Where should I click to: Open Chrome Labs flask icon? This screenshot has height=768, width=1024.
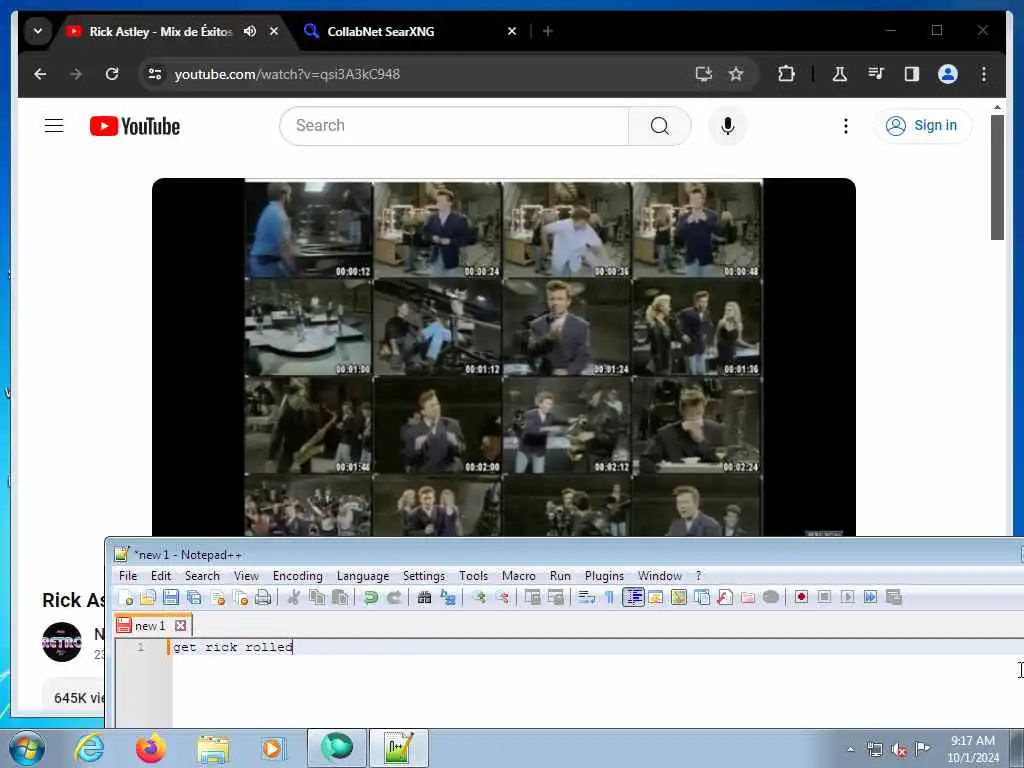840,74
